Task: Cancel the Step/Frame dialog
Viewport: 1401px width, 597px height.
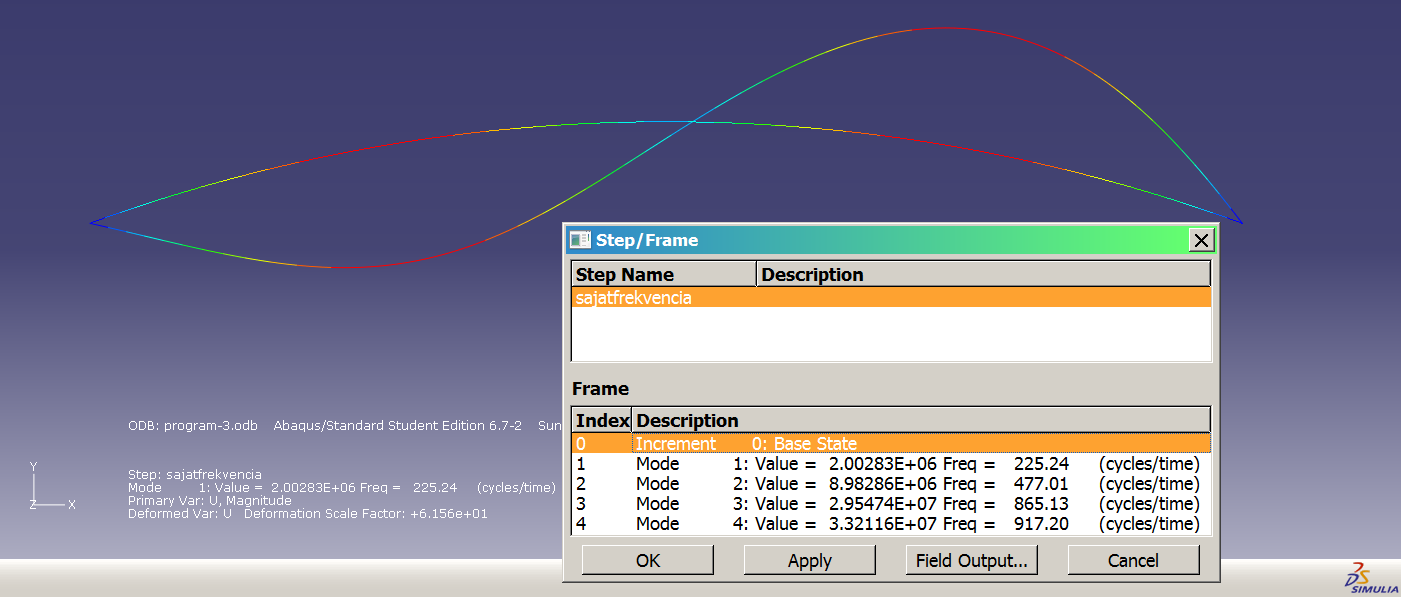Action: click(1134, 560)
